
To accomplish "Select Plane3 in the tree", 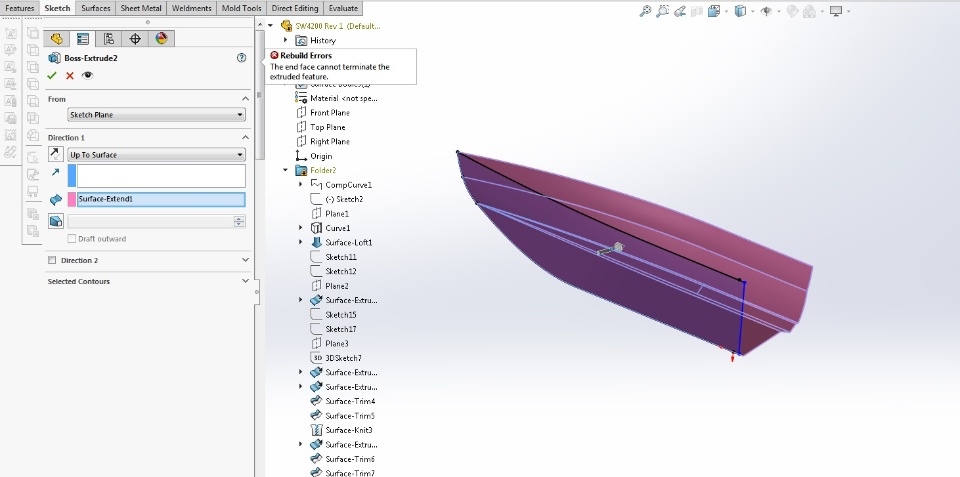I will tap(337, 344).
